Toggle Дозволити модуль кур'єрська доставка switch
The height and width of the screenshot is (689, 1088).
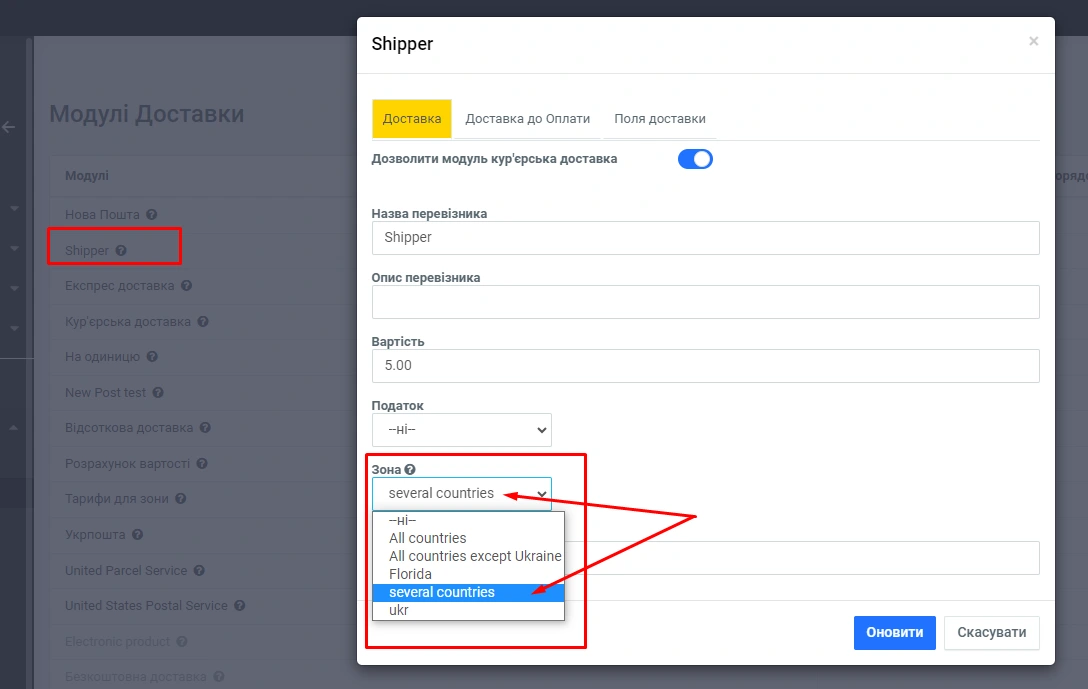(695, 159)
